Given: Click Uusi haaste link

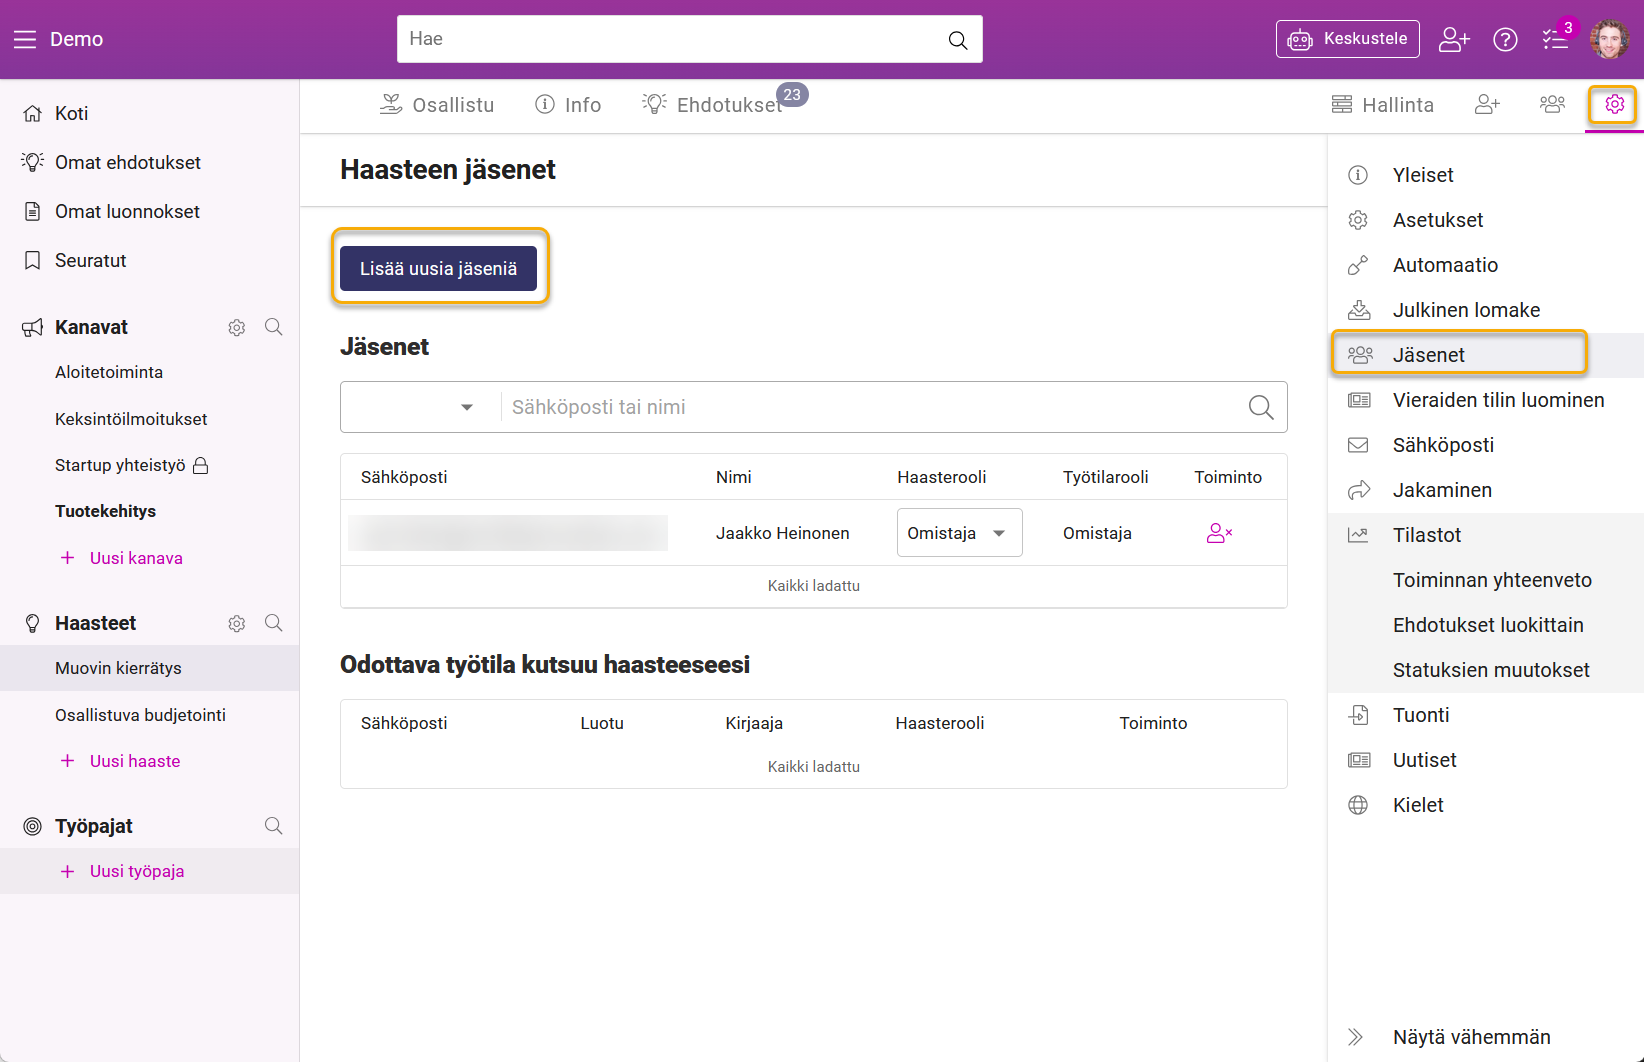Looking at the screenshot, I should (135, 761).
